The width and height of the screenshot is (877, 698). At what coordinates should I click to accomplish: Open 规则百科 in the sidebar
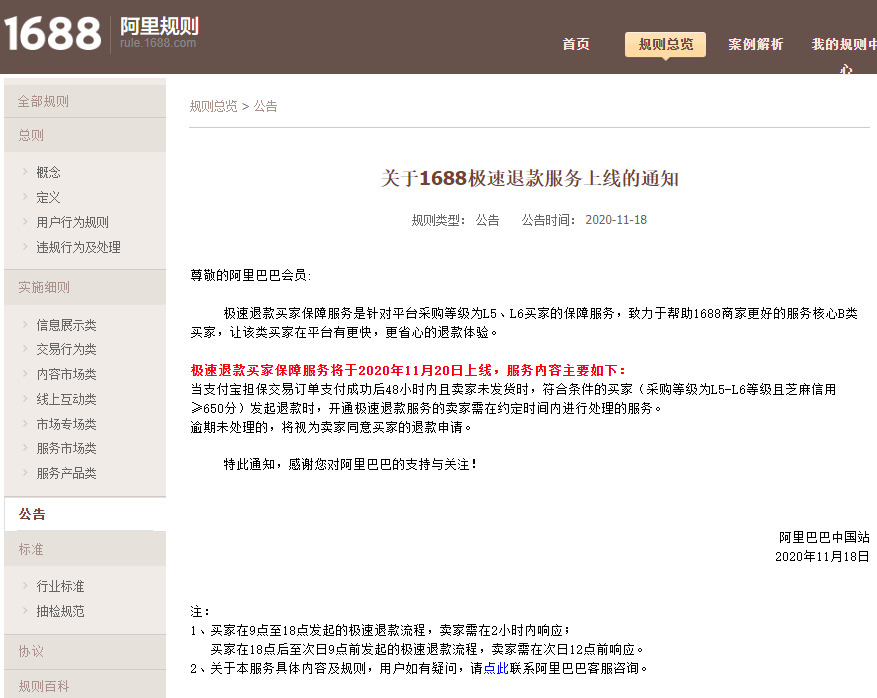[x=85, y=685]
